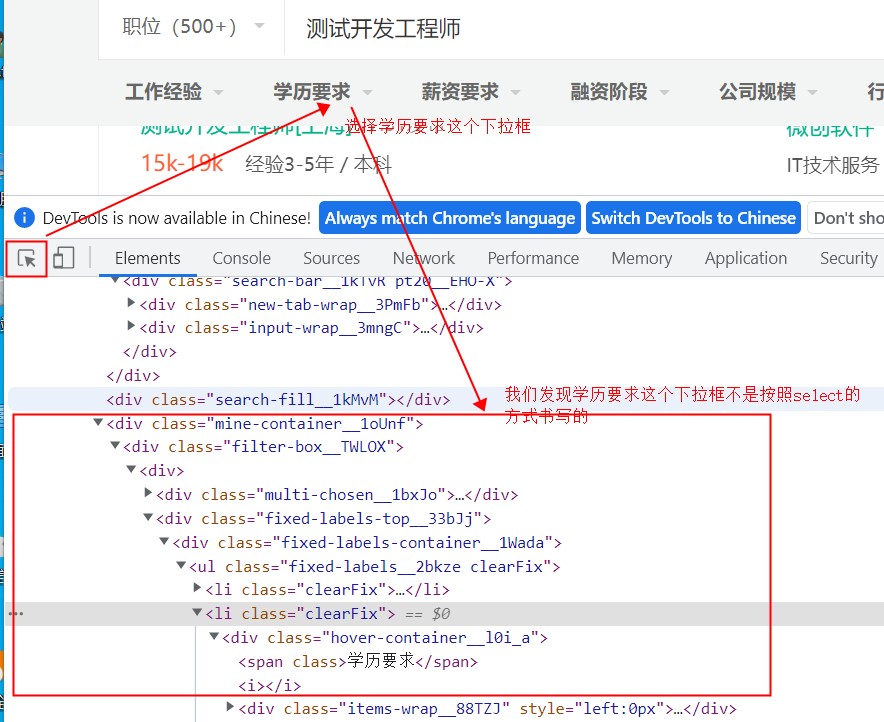Collapse the mine-container__1oUnf div node

[x=98, y=422]
